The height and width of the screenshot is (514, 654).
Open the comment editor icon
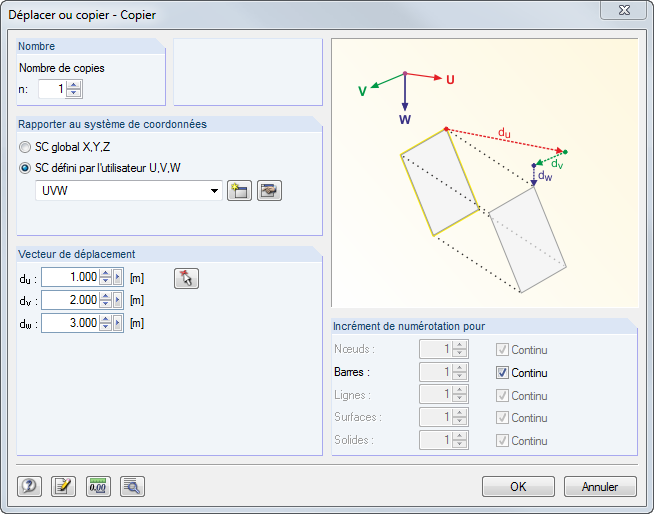point(63,486)
